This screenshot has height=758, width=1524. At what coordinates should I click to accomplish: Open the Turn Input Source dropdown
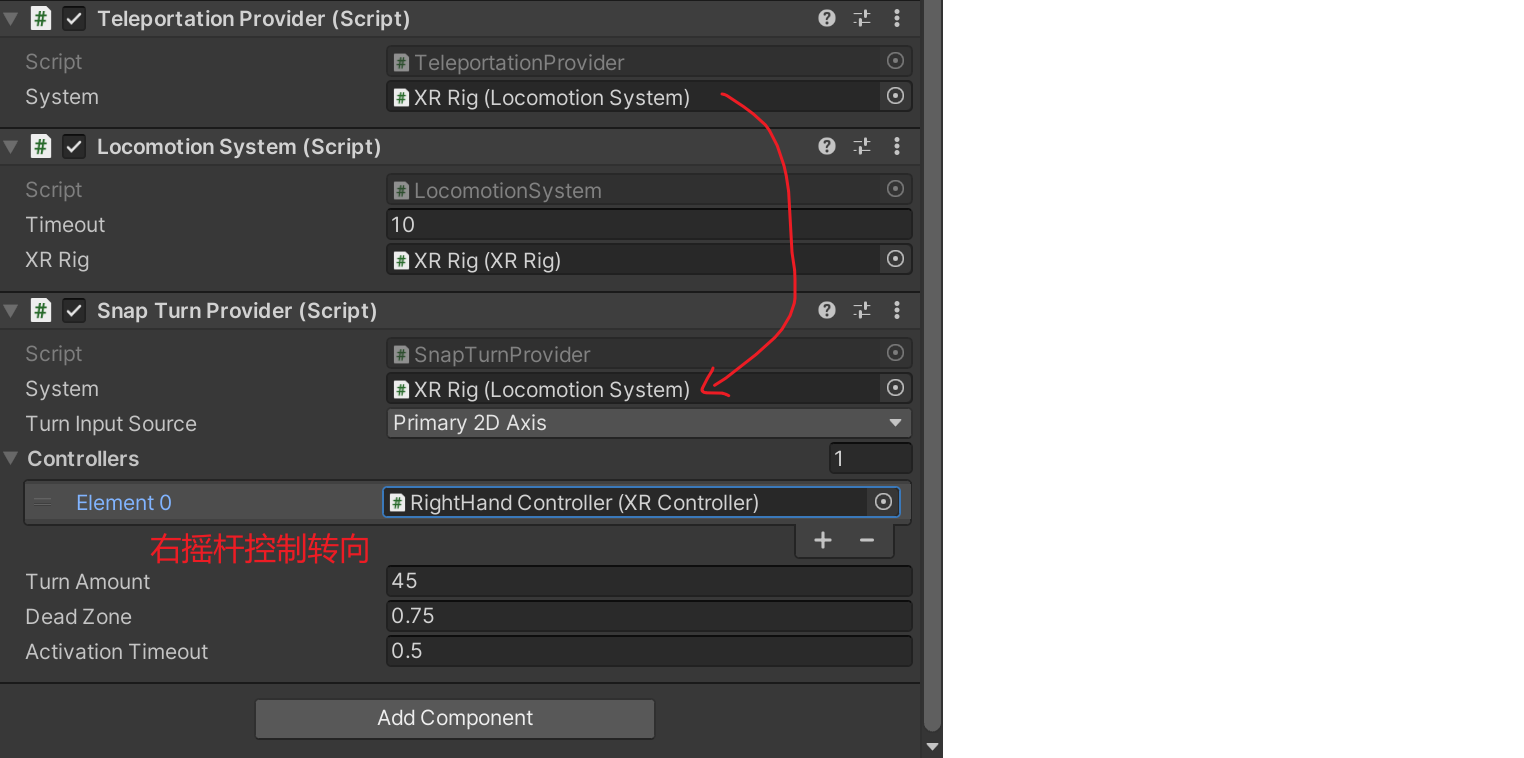coord(648,423)
